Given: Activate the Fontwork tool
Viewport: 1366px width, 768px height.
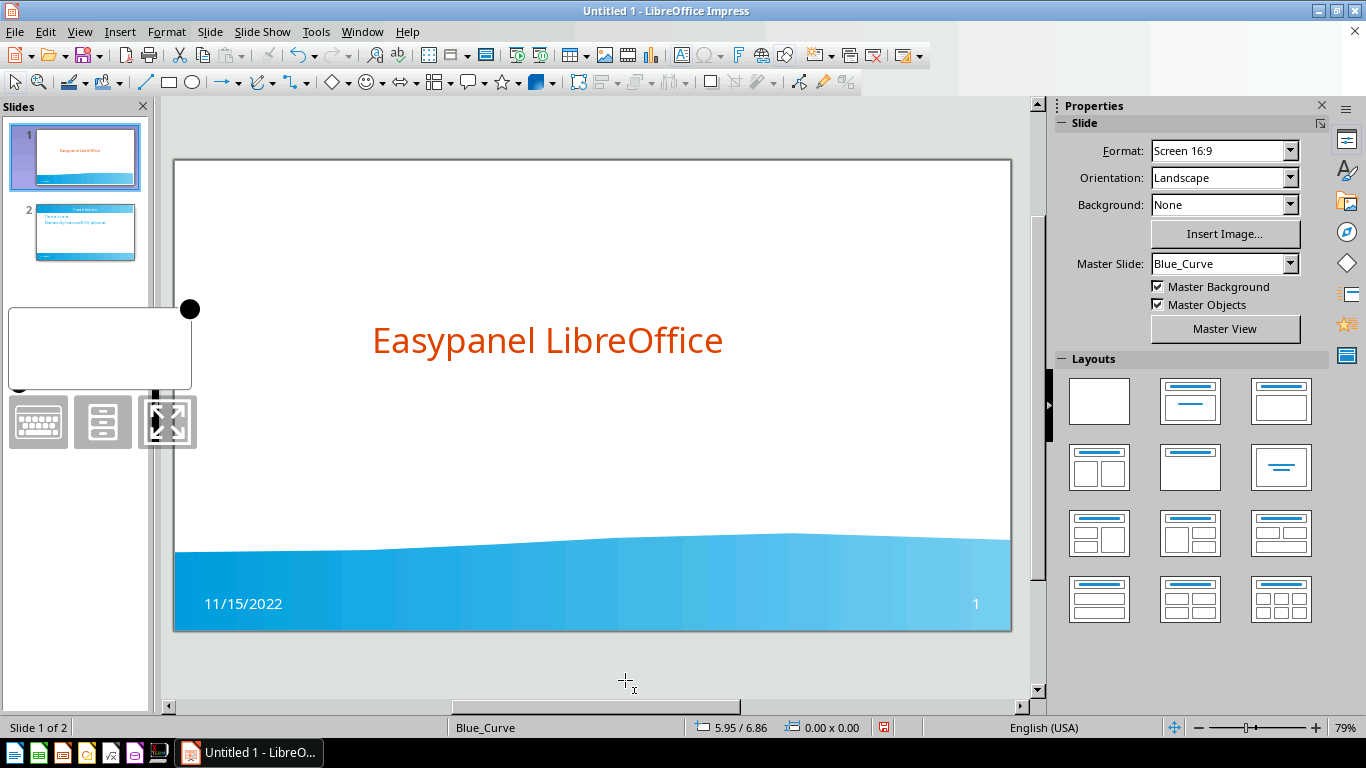Looking at the screenshot, I should pyautogui.click(x=737, y=55).
